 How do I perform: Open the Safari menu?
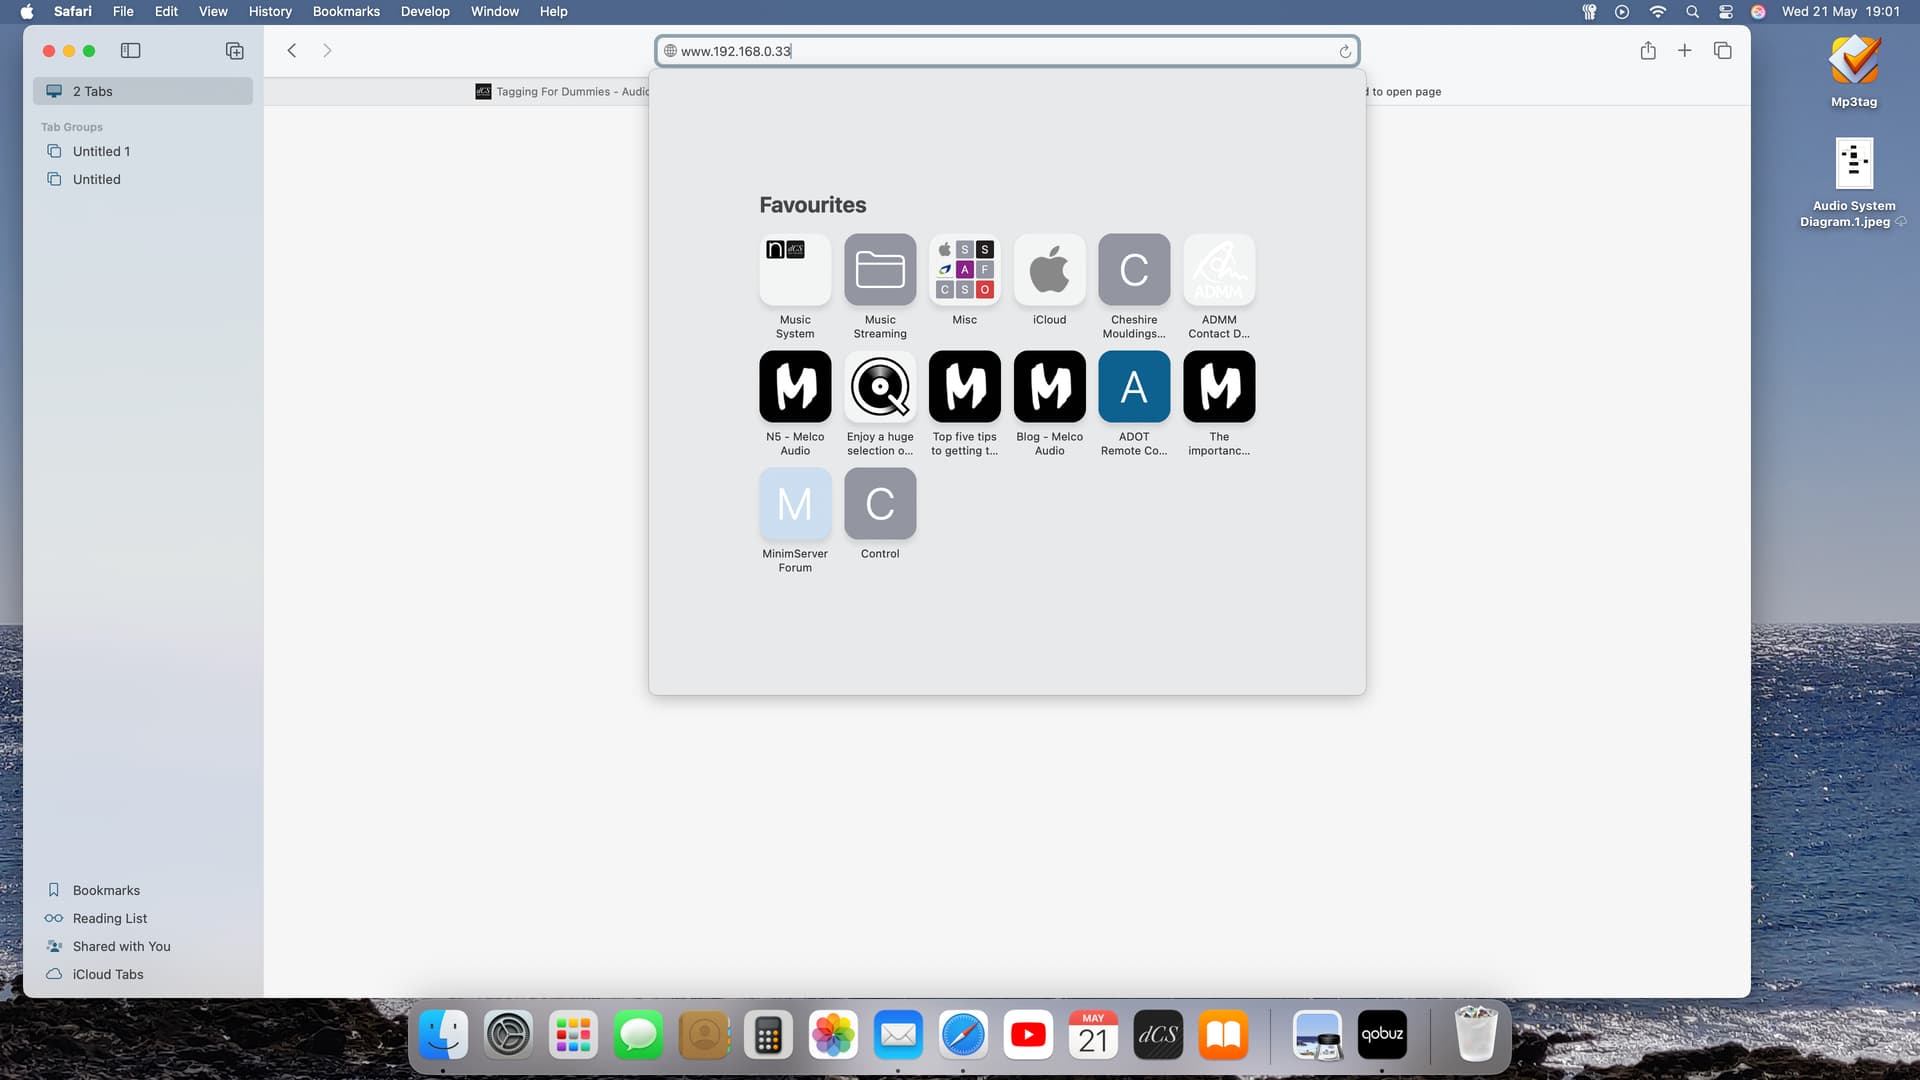[x=73, y=11]
